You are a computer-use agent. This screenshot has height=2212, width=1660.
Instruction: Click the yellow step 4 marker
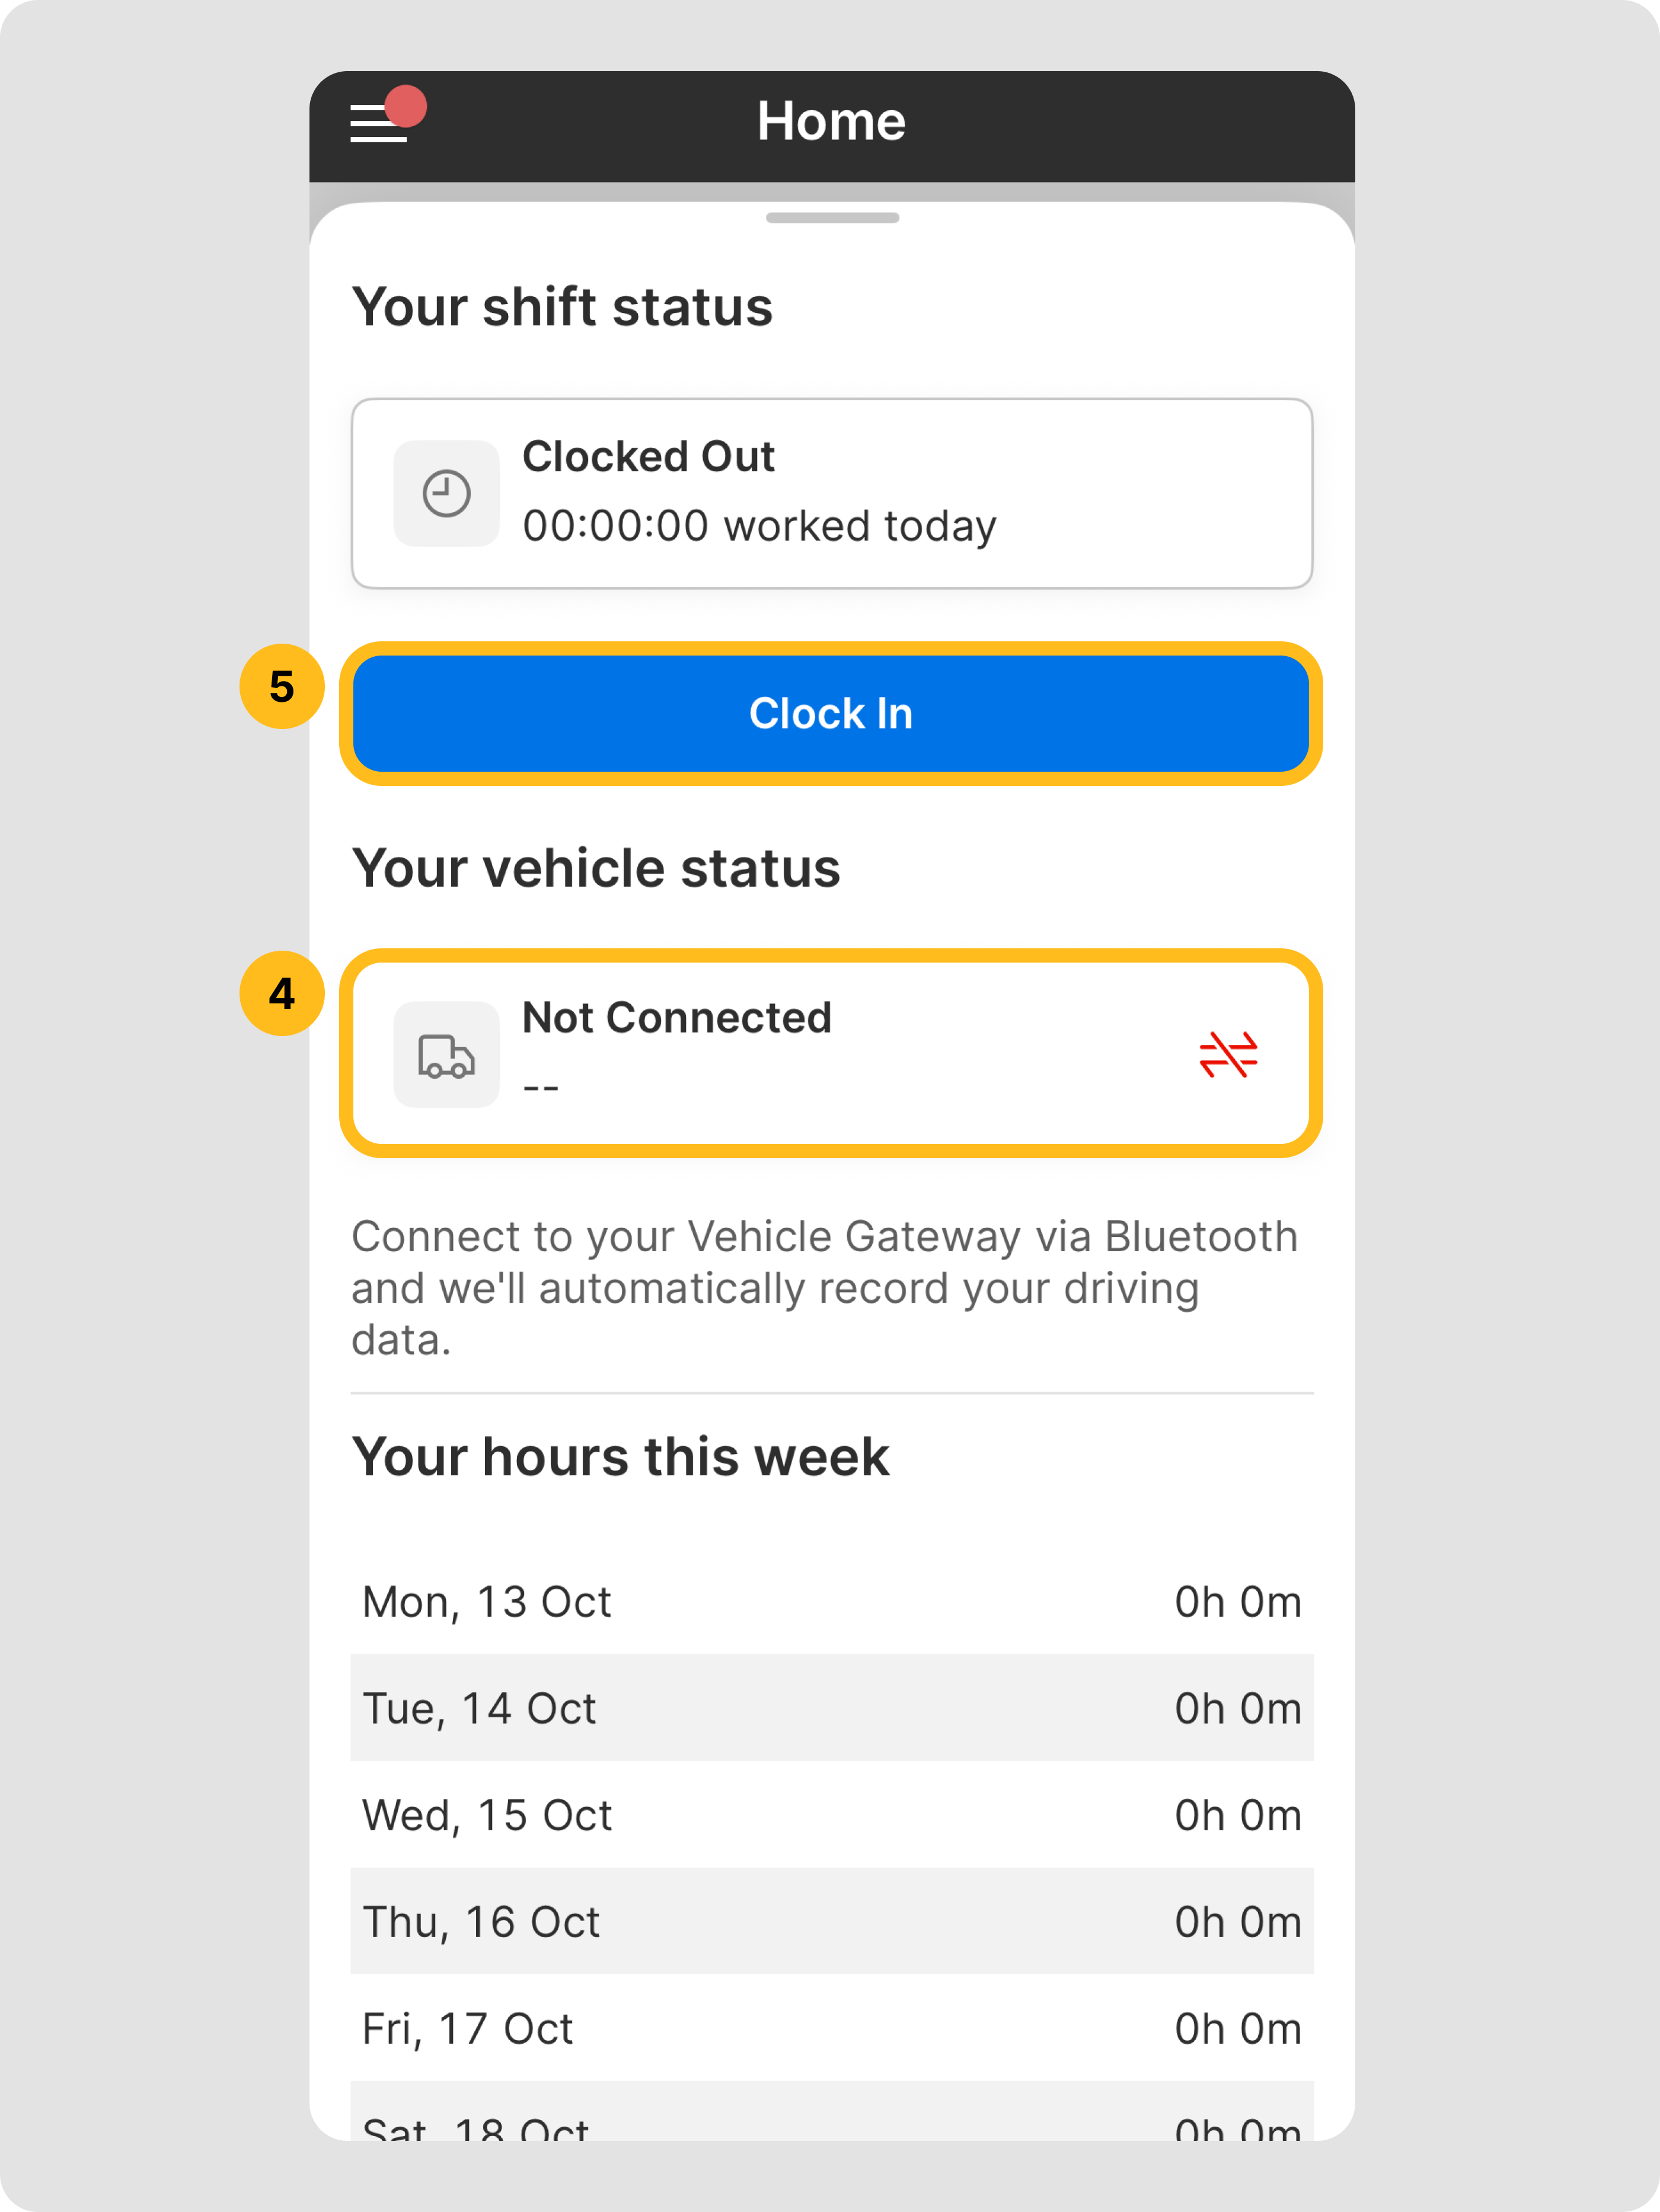[x=282, y=994]
